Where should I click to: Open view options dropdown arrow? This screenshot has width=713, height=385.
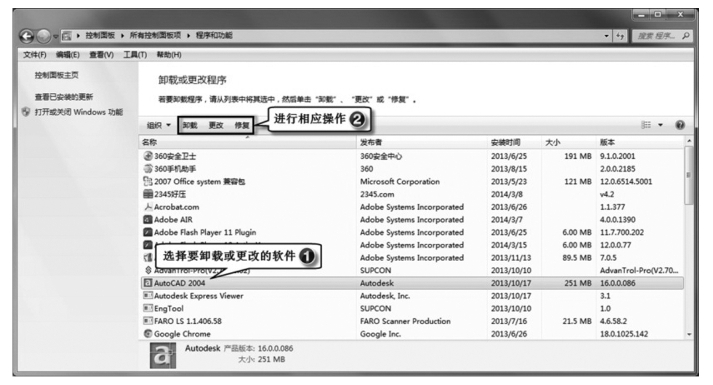(660, 125)
